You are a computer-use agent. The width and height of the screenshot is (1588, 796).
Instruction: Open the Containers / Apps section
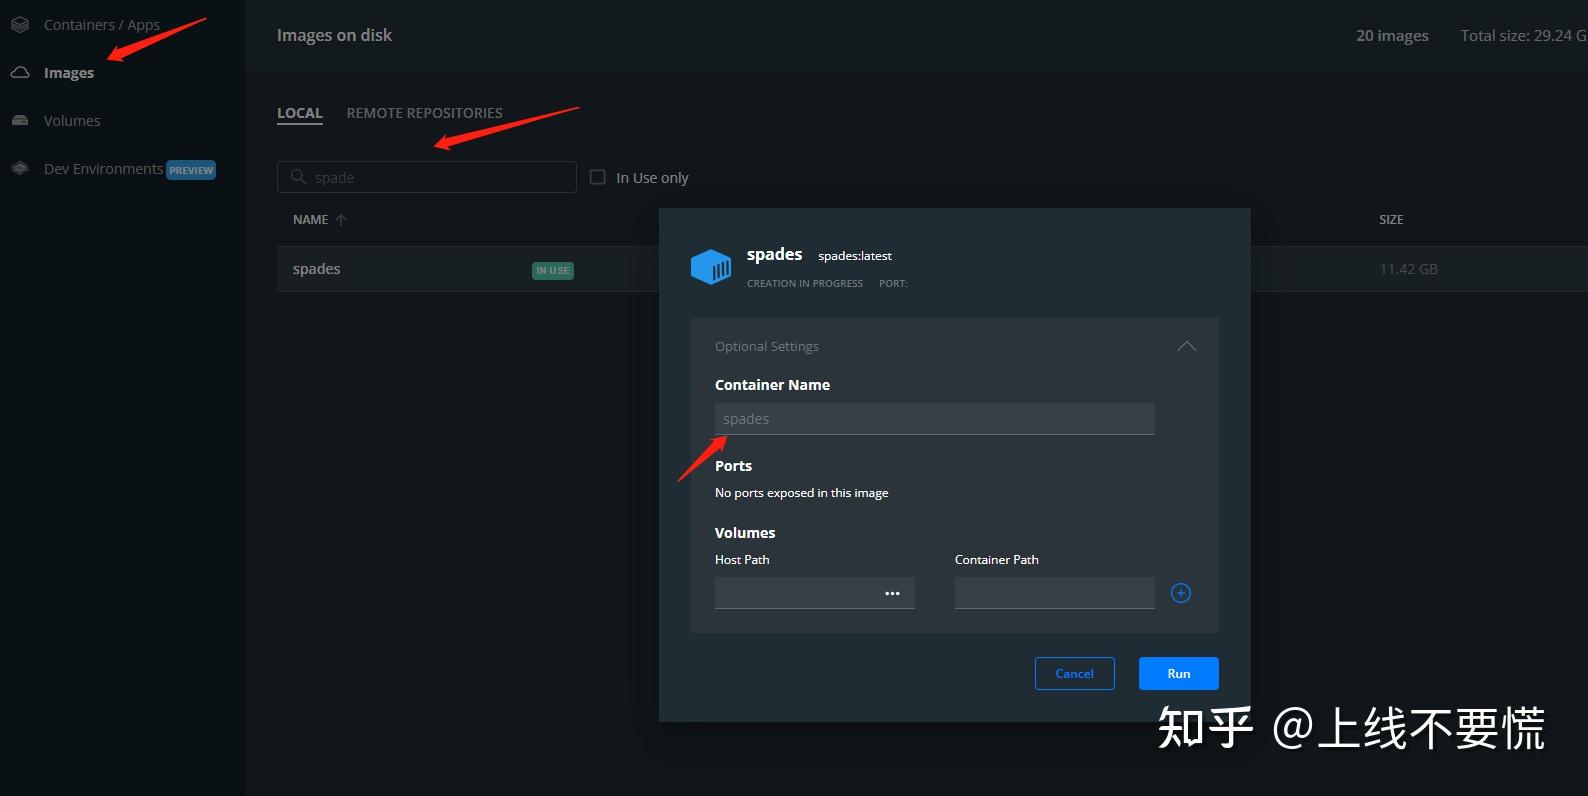(x=101, y=25)
